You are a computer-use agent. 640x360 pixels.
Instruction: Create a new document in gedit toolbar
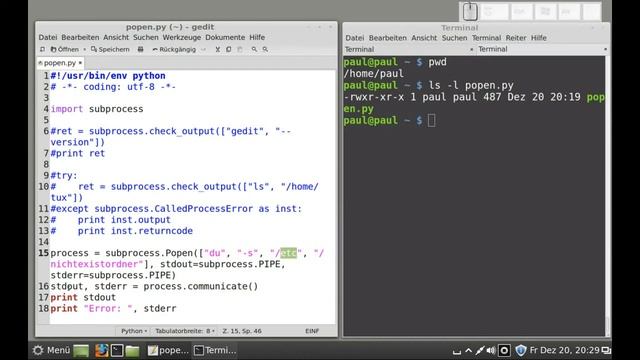coord(42,49)
